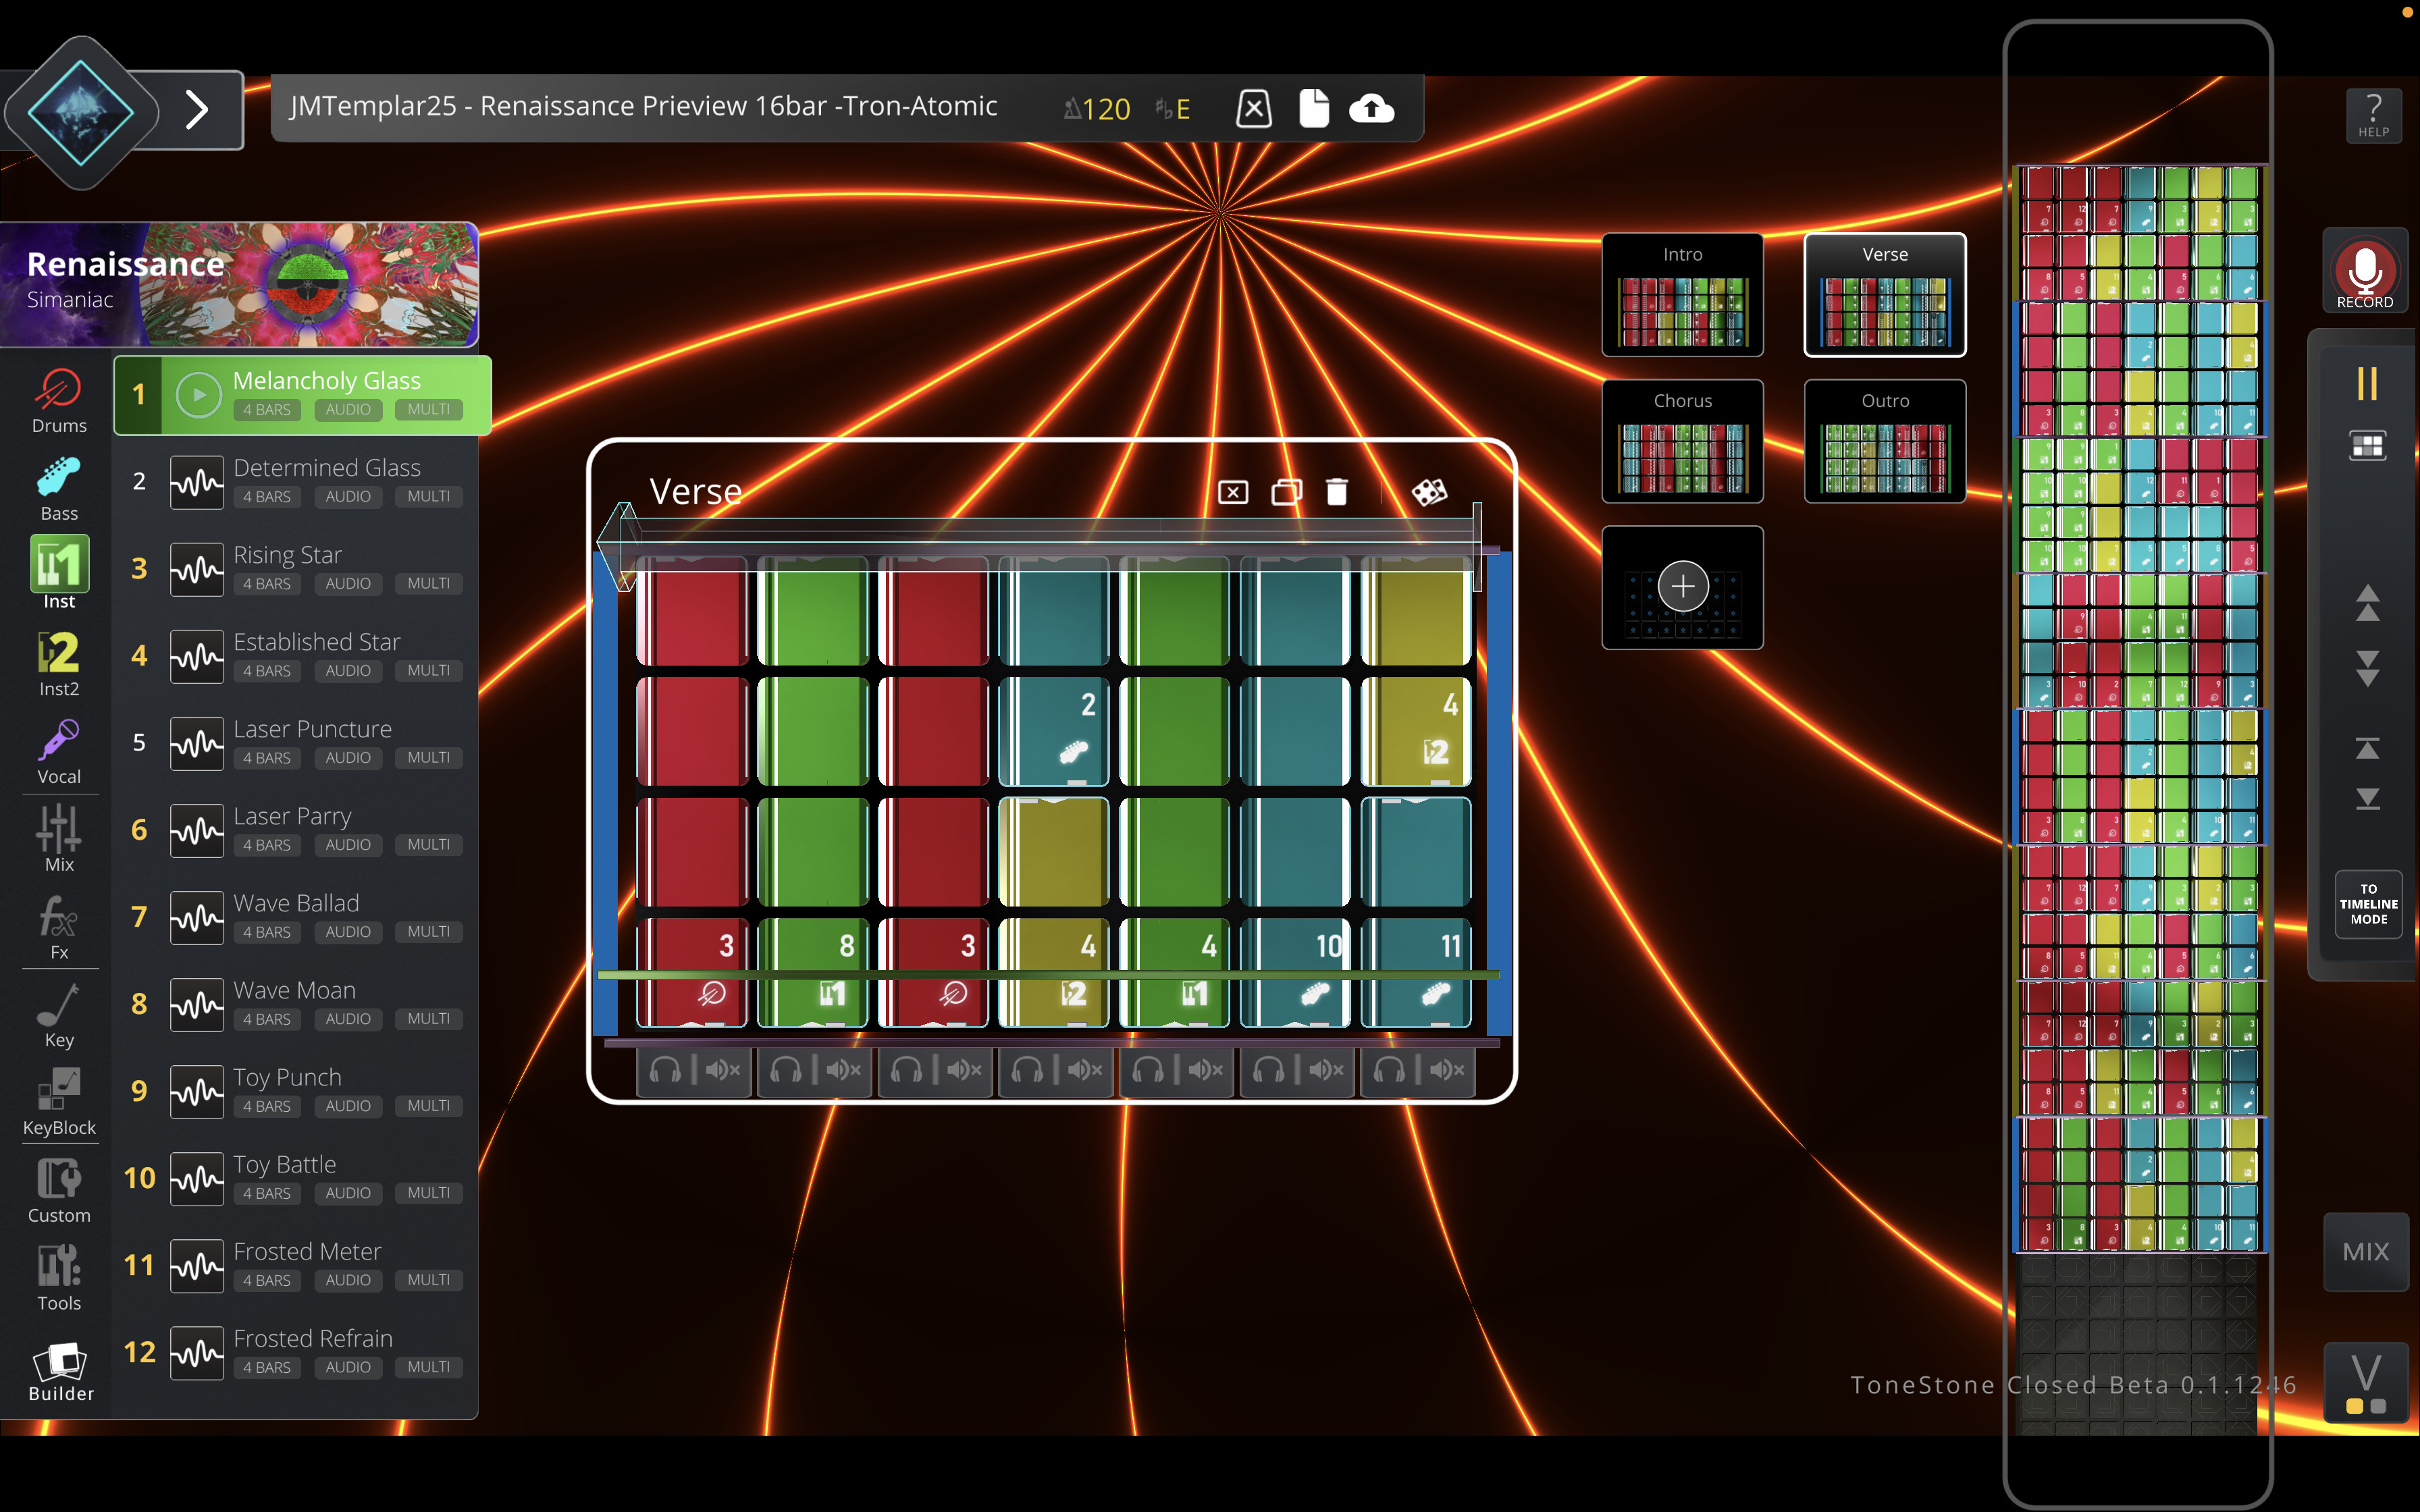
Task: Open the Mix panel from the sidebar
Action: [58, 836]
